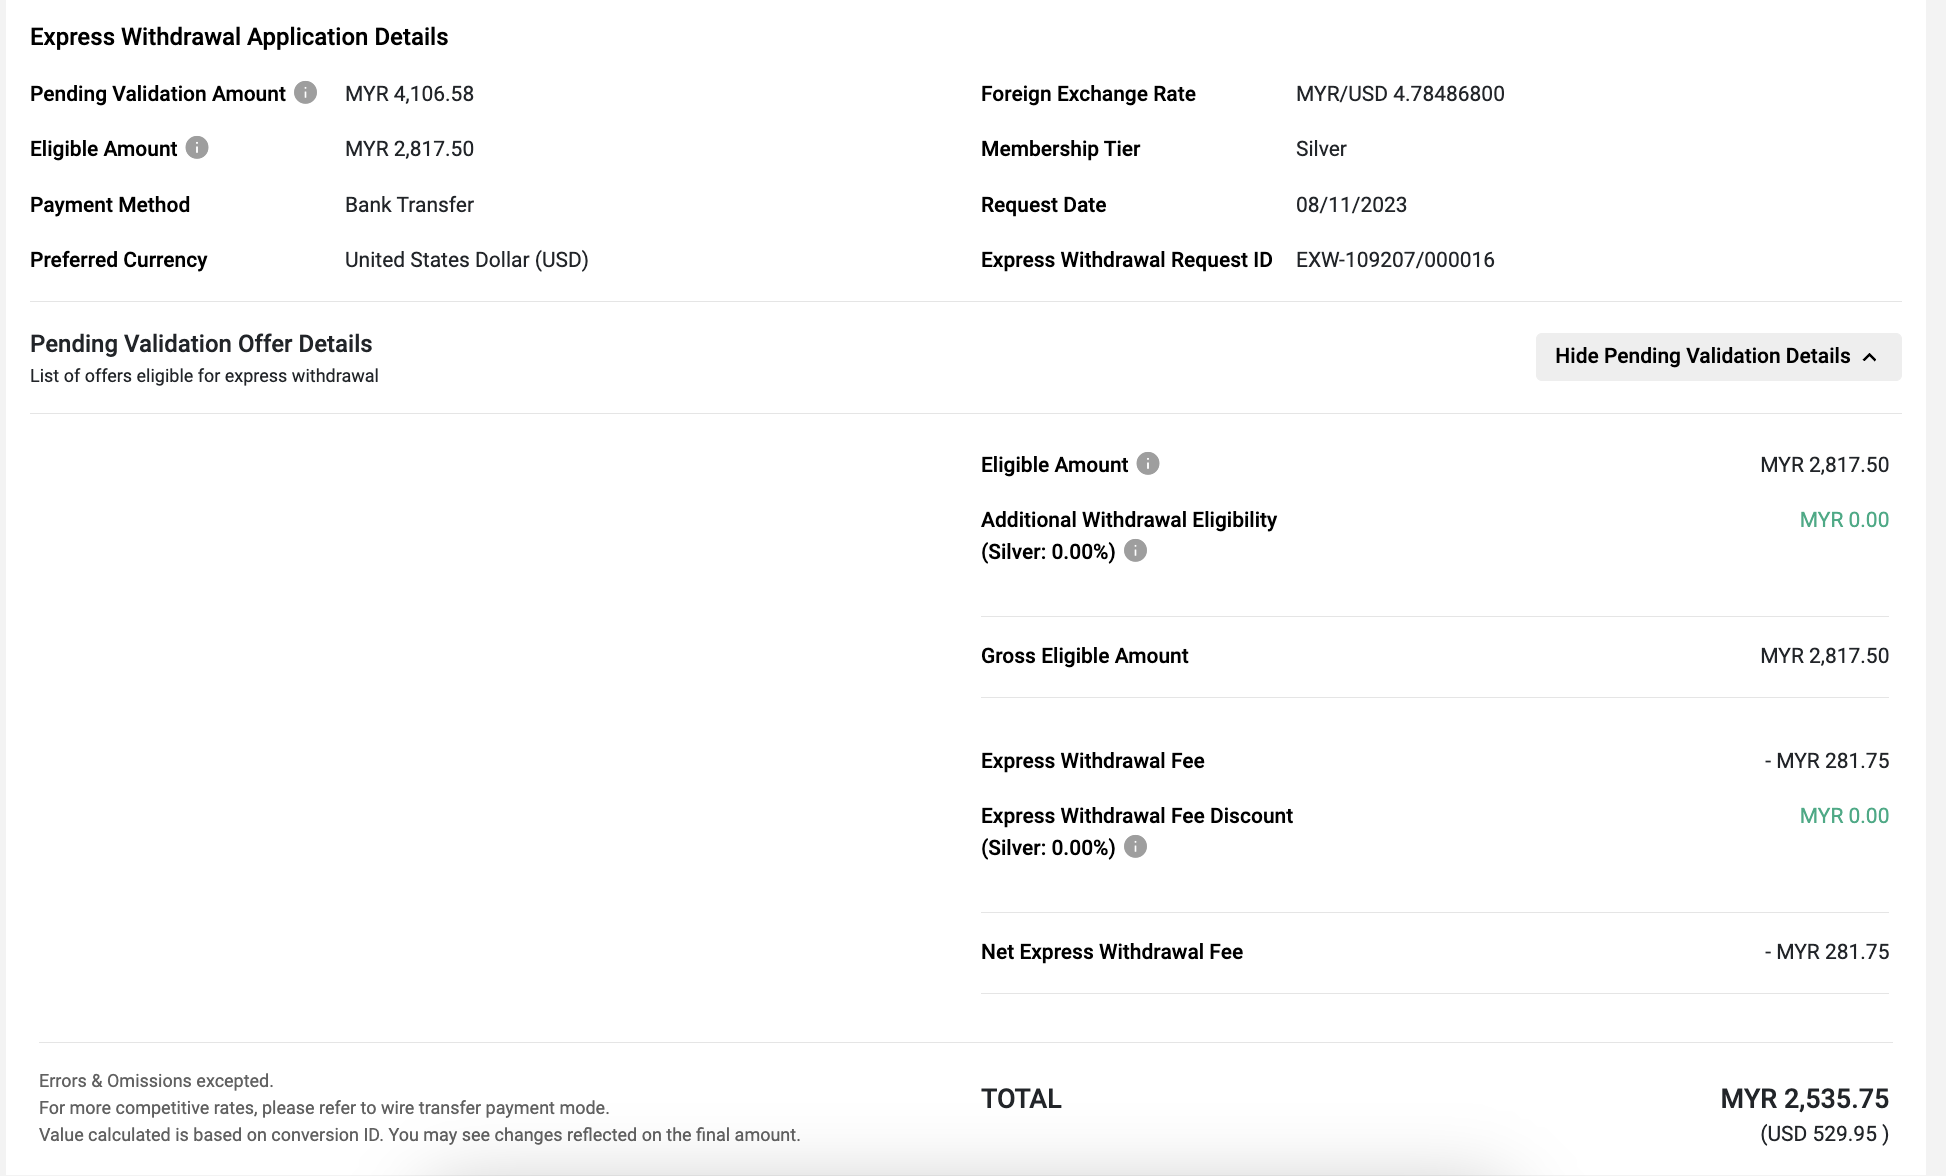Click Additional Withdrawal Eligibility label
Screen dimensions: 1946x1176
pyautogui.click(x=1129, y=520)
